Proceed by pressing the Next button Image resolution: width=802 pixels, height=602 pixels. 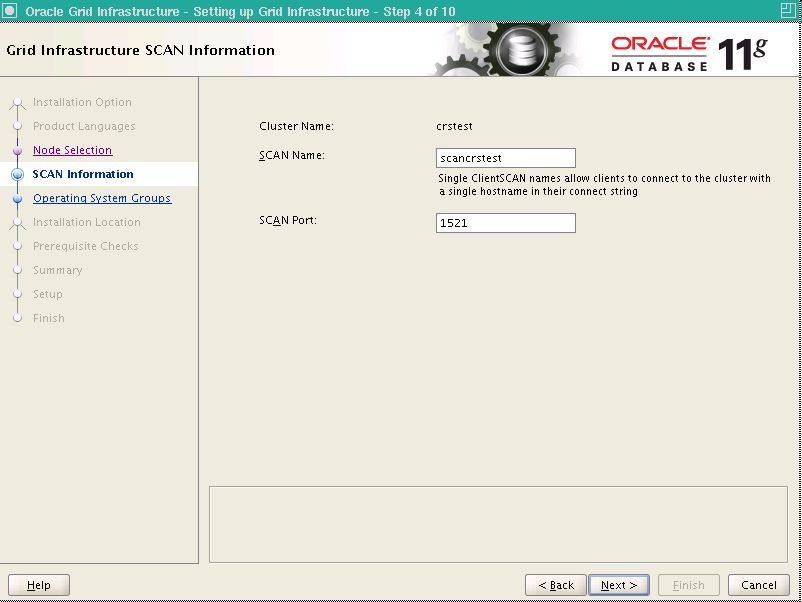coord(619,585)
